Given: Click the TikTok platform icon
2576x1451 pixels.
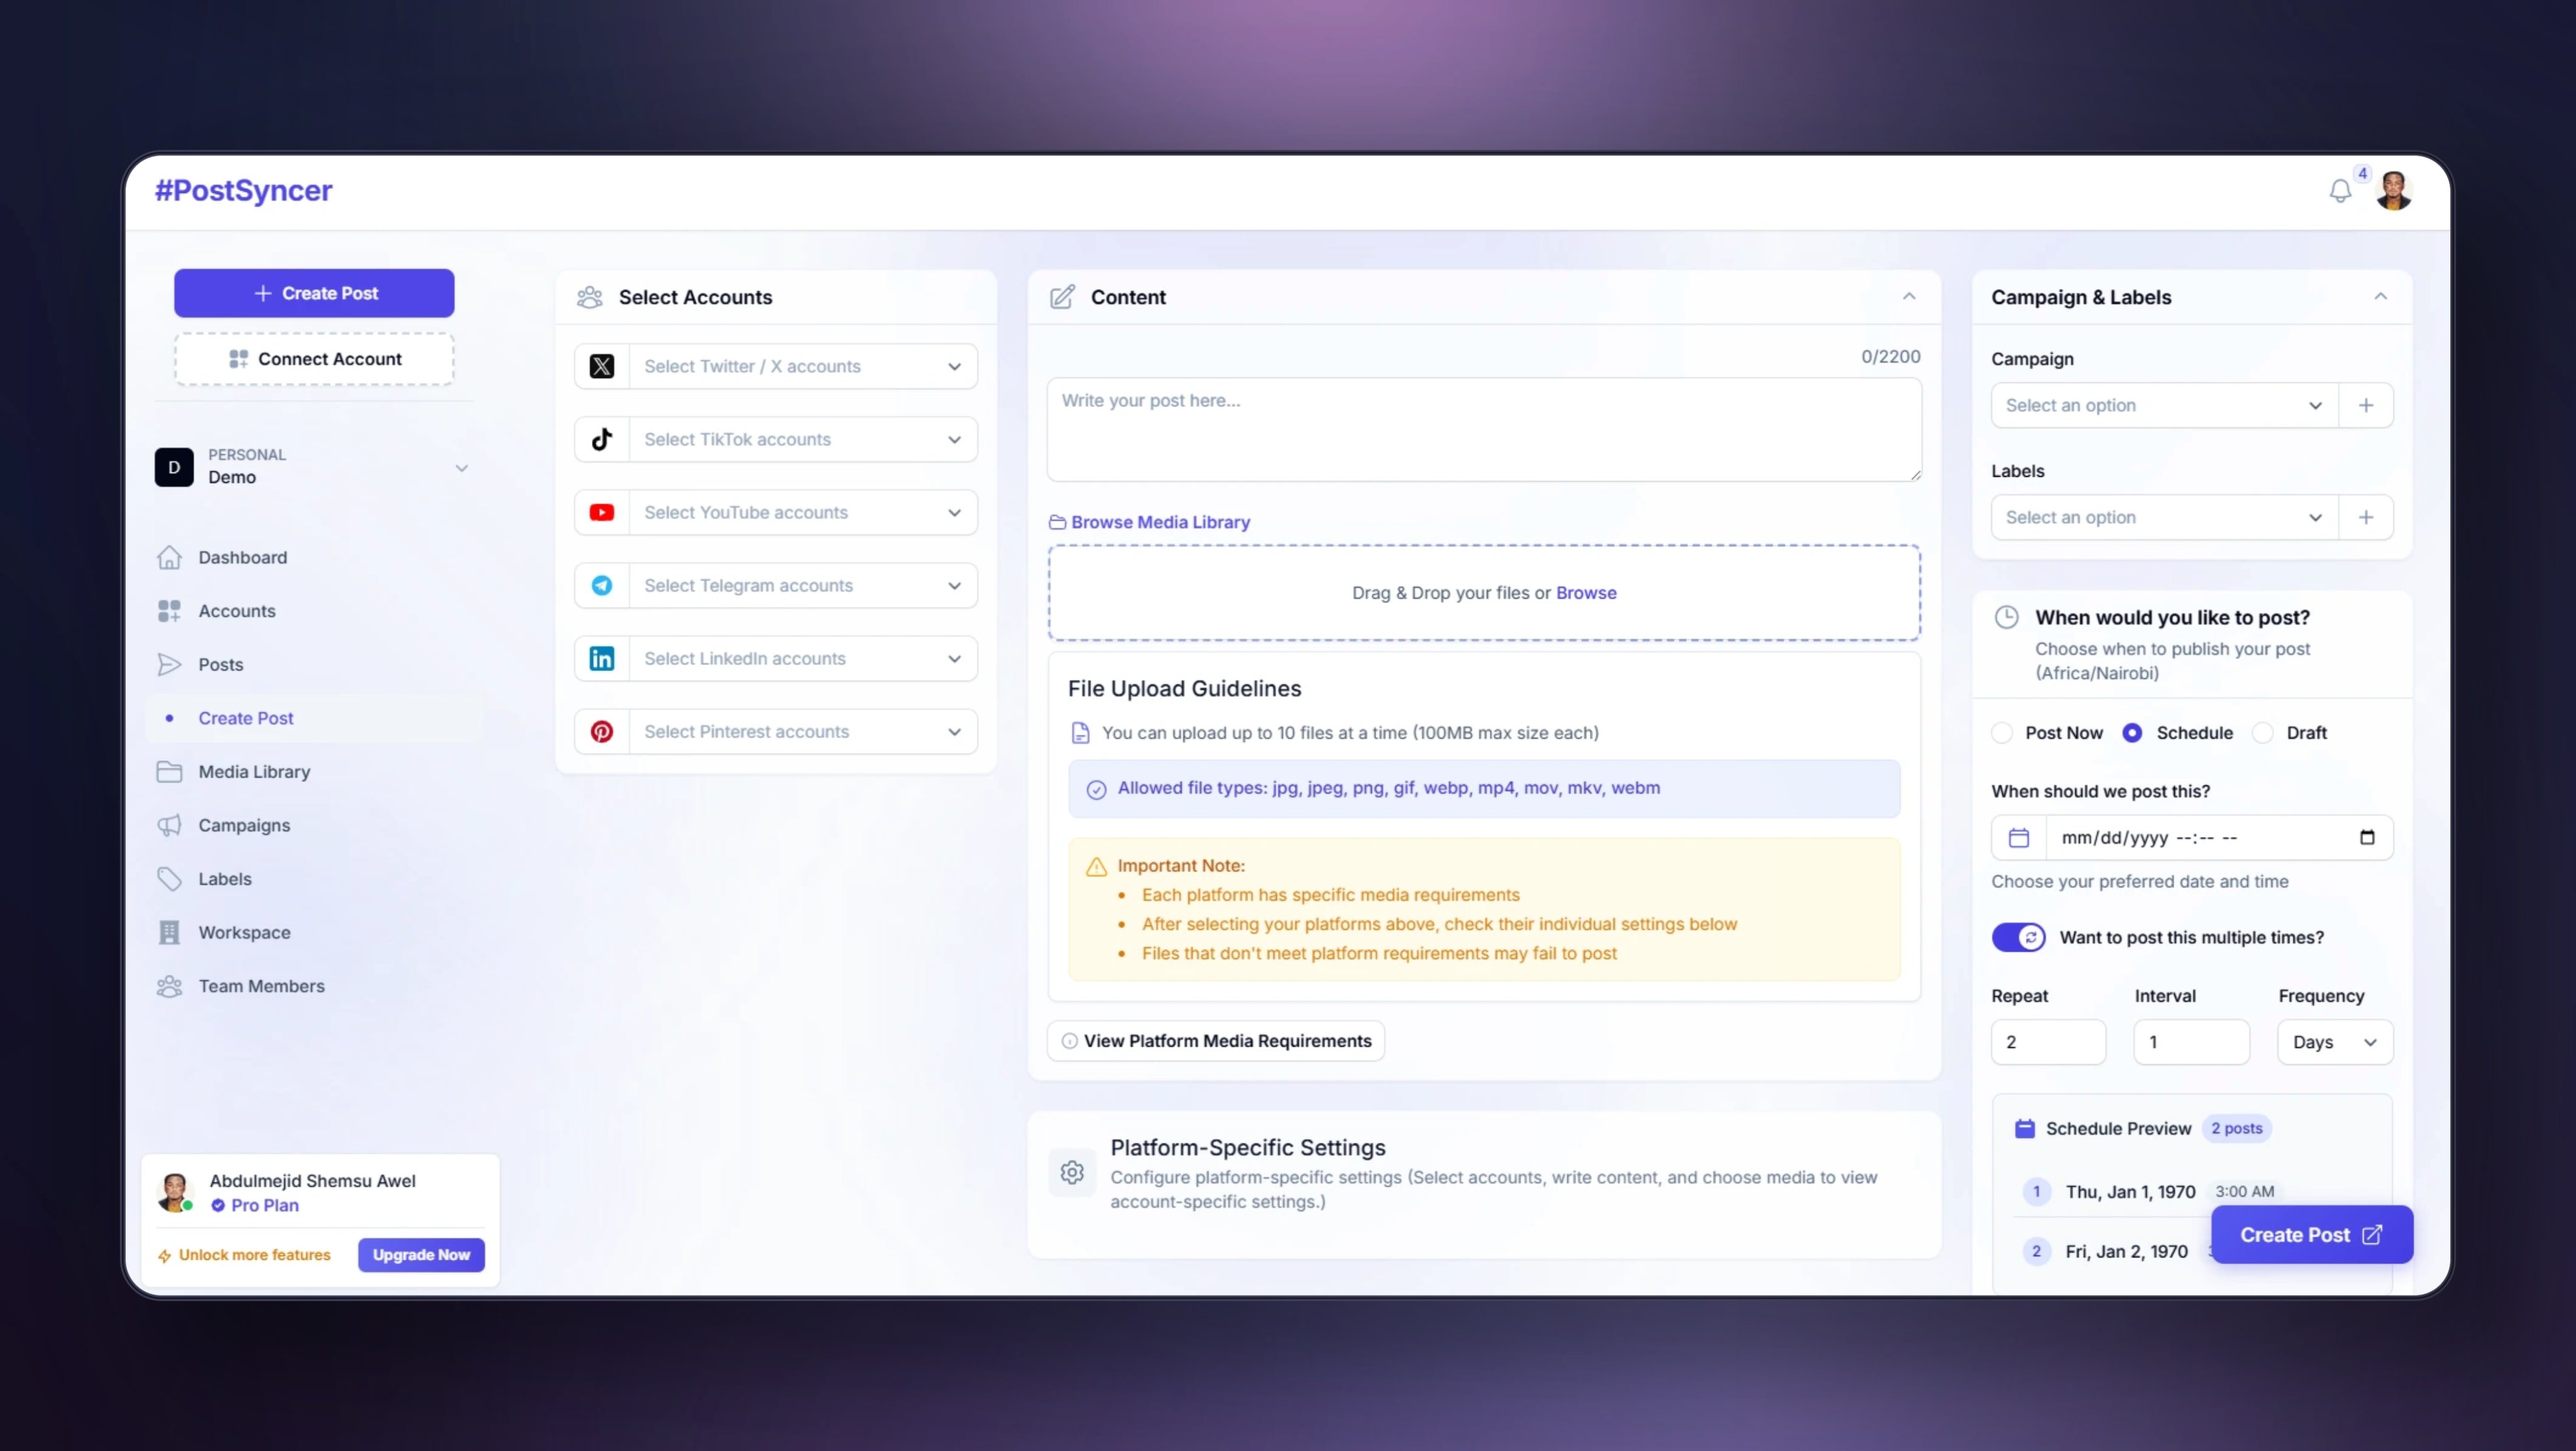Looking at the screenshot, I should click(602, 439).
